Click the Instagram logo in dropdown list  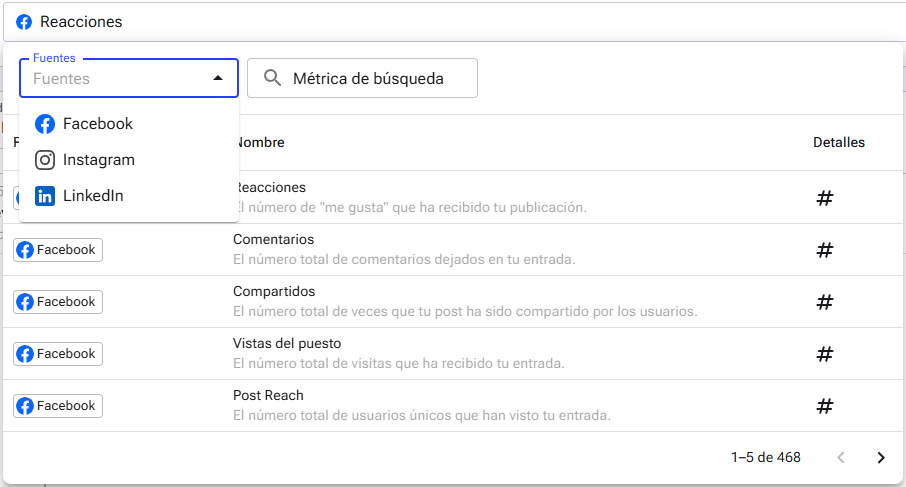coord(44,160)
